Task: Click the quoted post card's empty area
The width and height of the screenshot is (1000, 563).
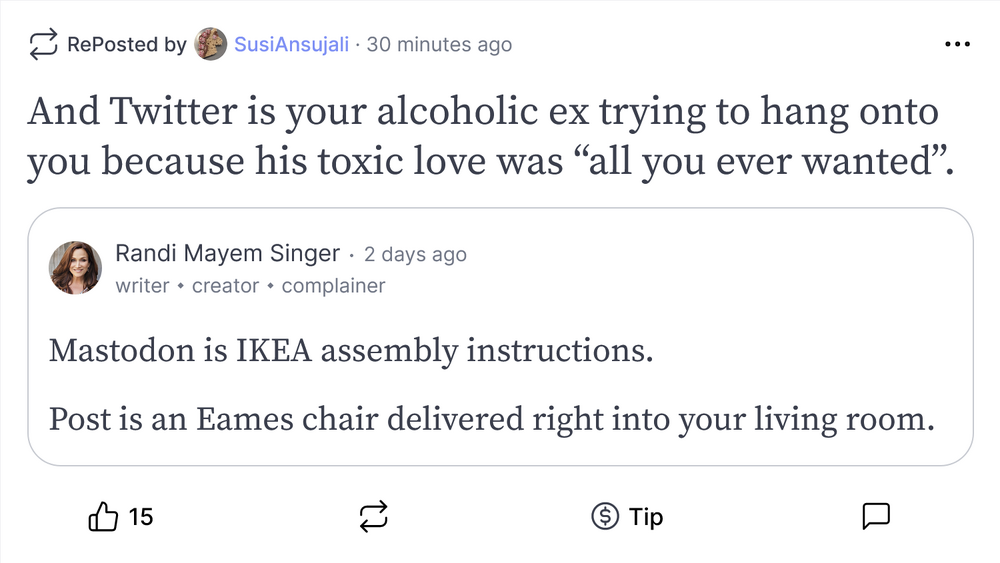Action: (700, 270)
